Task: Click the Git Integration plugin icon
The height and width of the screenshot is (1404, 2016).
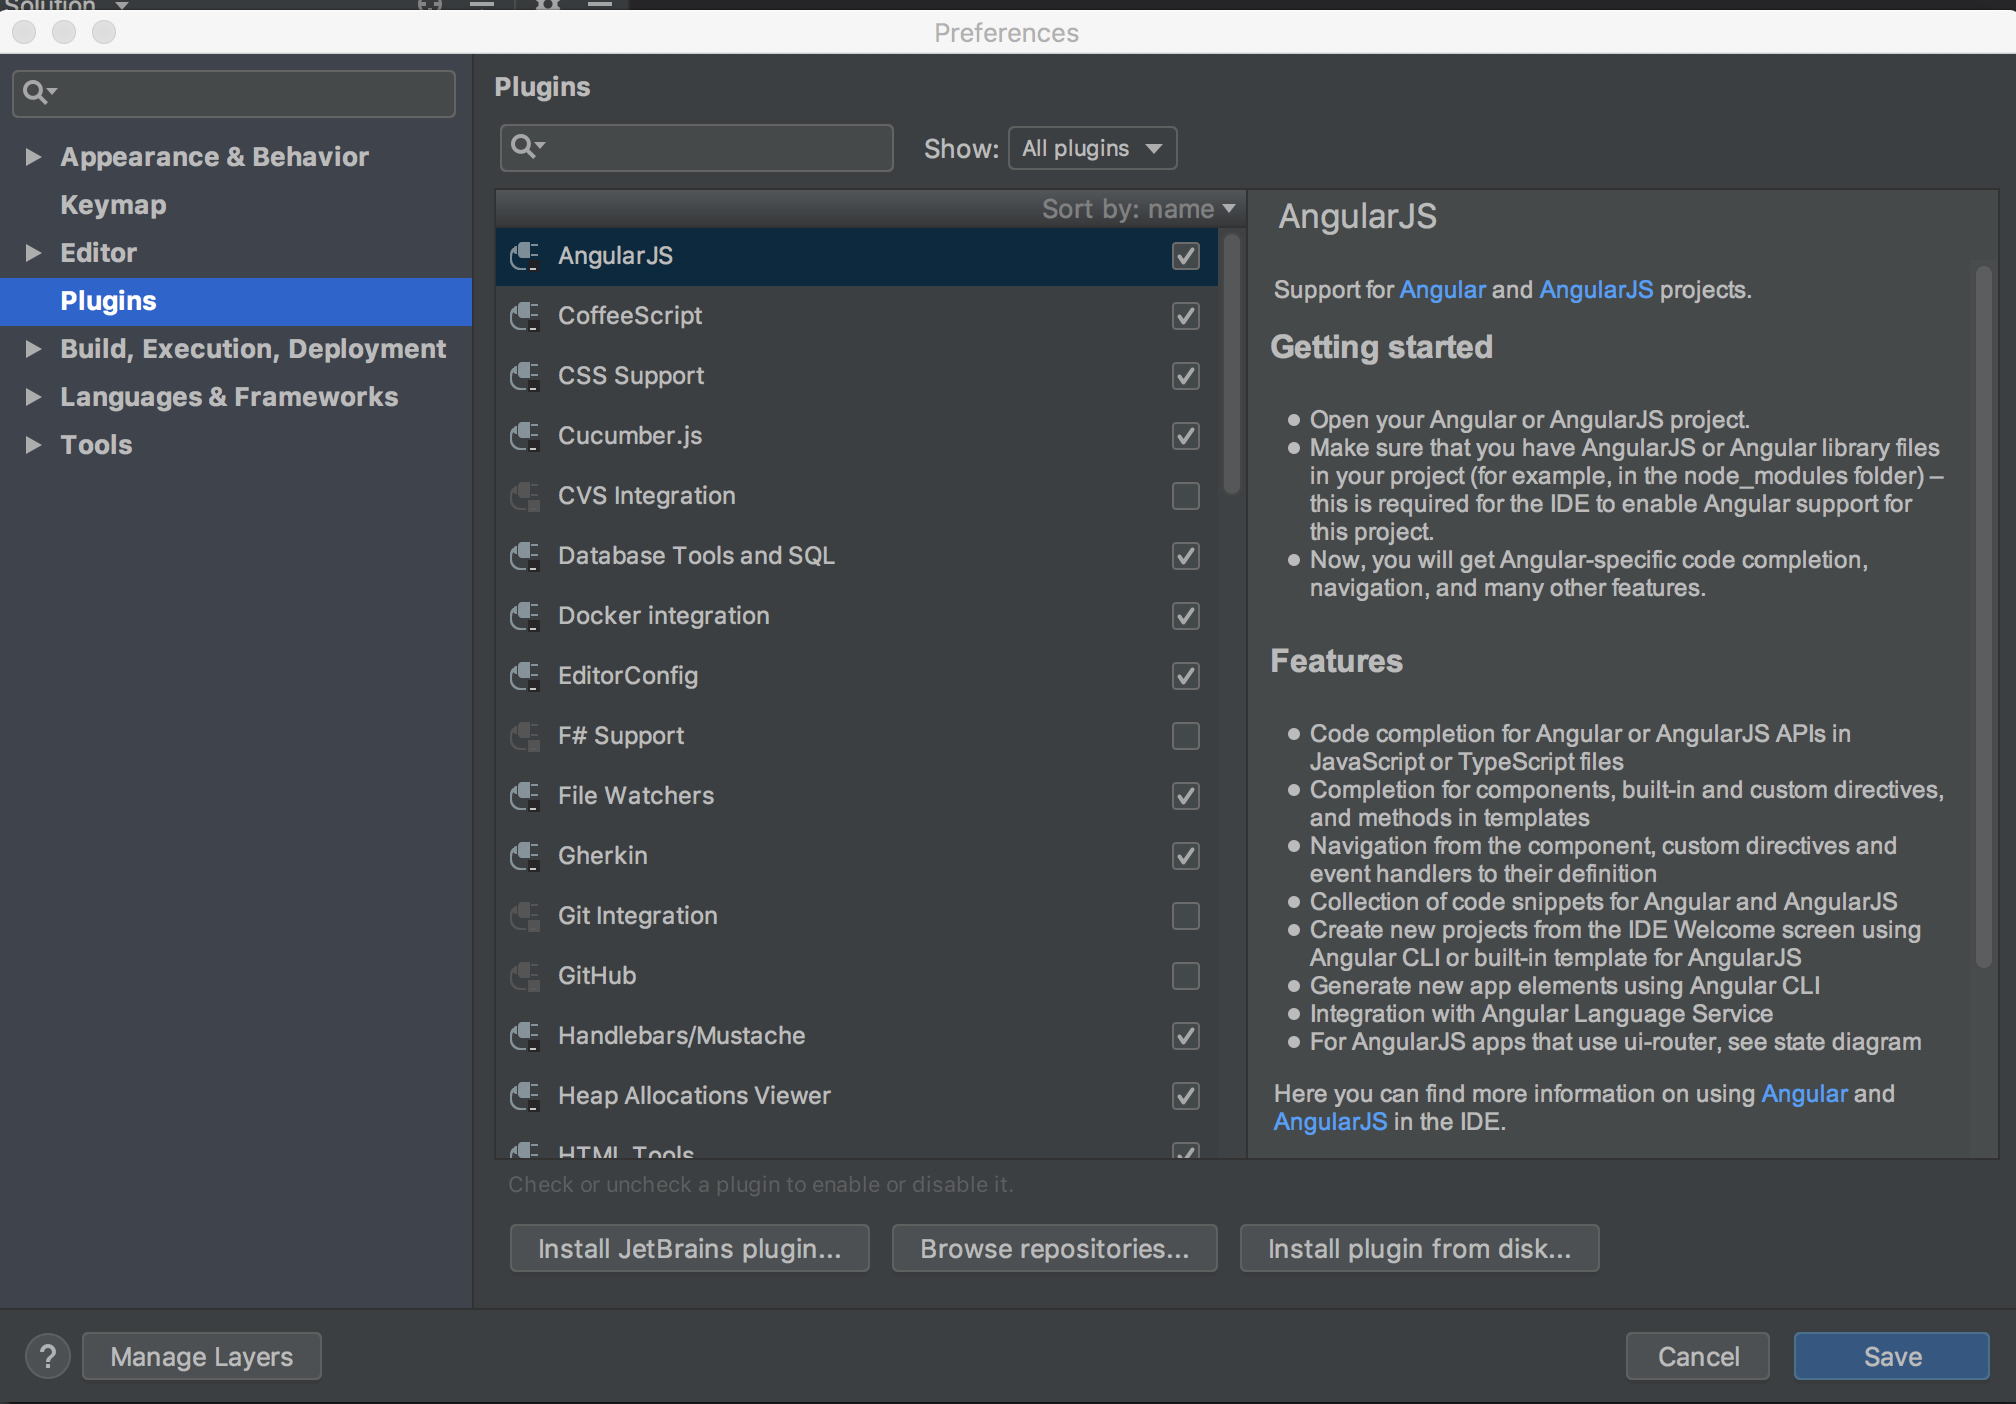Action: click(525, 916)
